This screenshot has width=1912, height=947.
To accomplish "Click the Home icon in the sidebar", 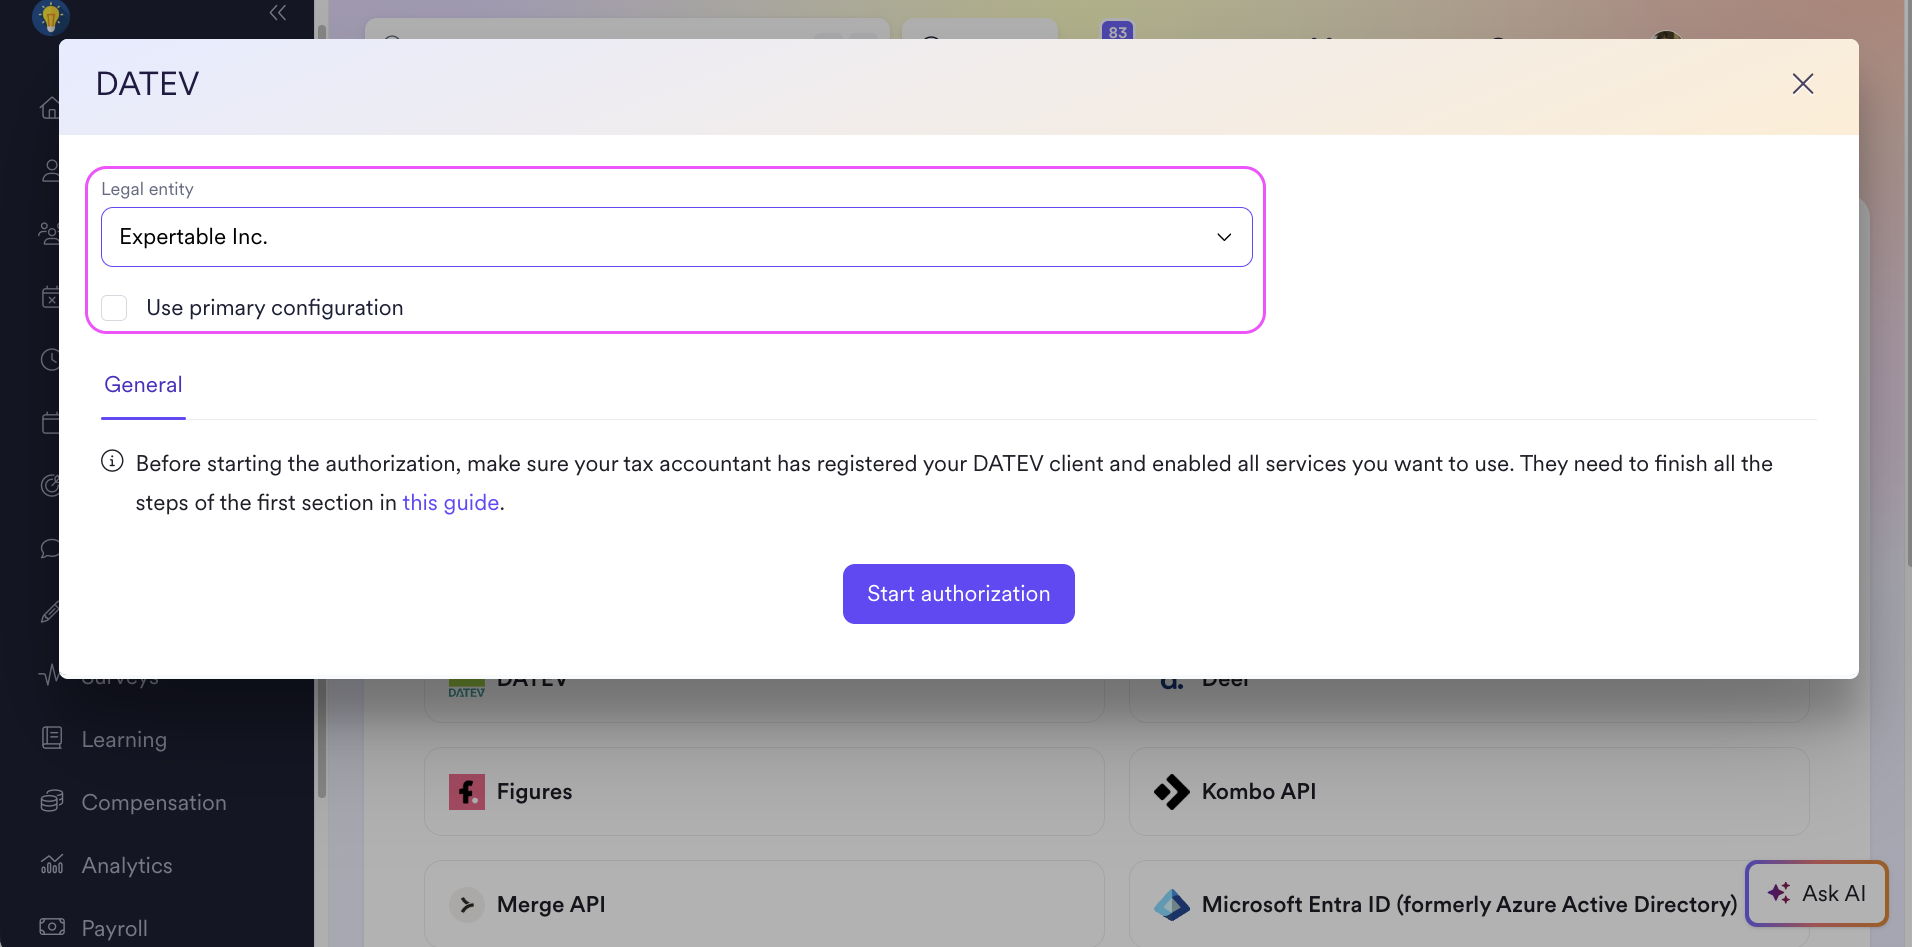I will [49, 108].
